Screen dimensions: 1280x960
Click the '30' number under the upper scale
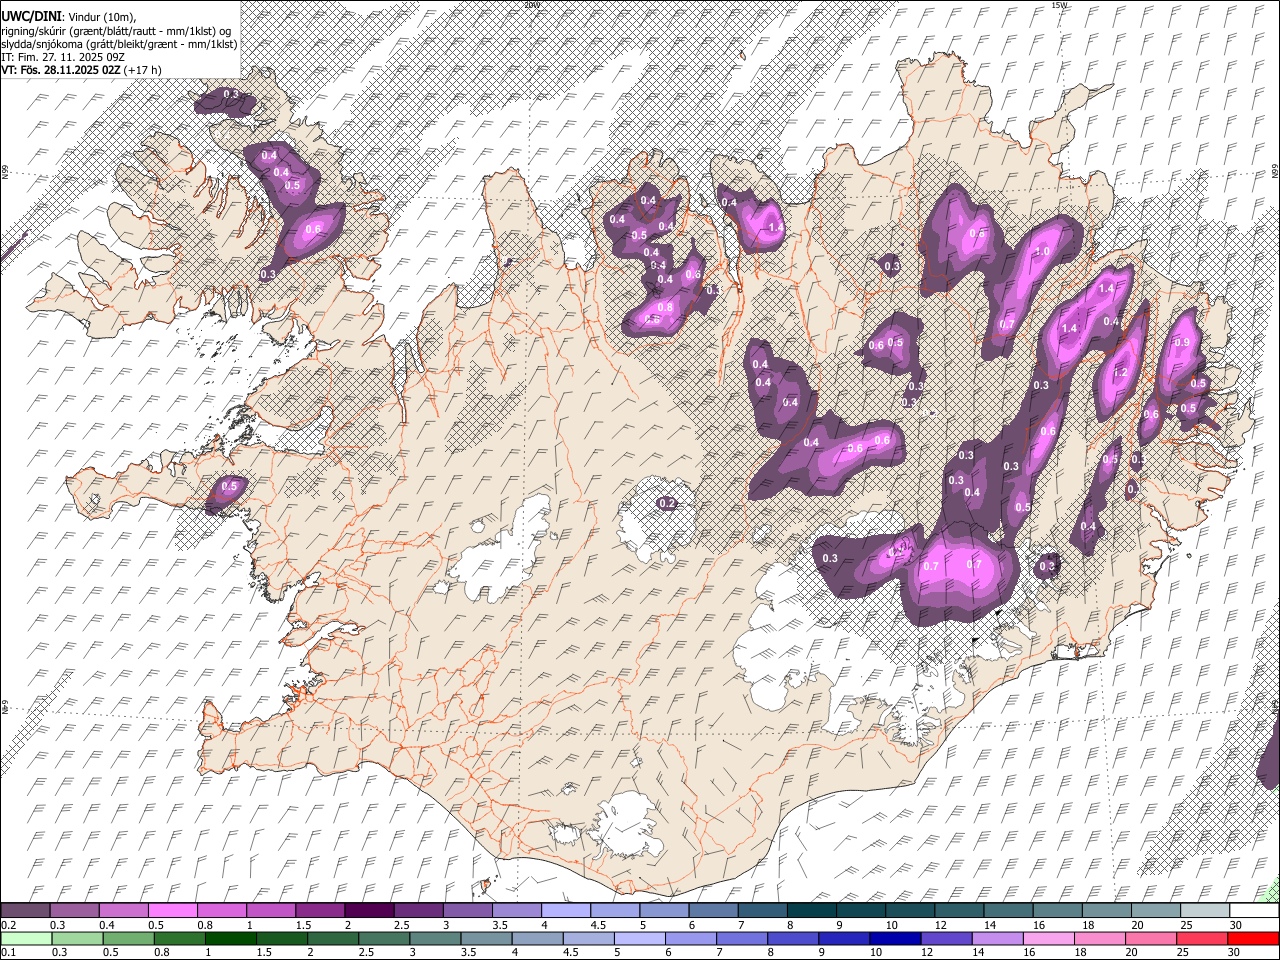(1235, 925)
